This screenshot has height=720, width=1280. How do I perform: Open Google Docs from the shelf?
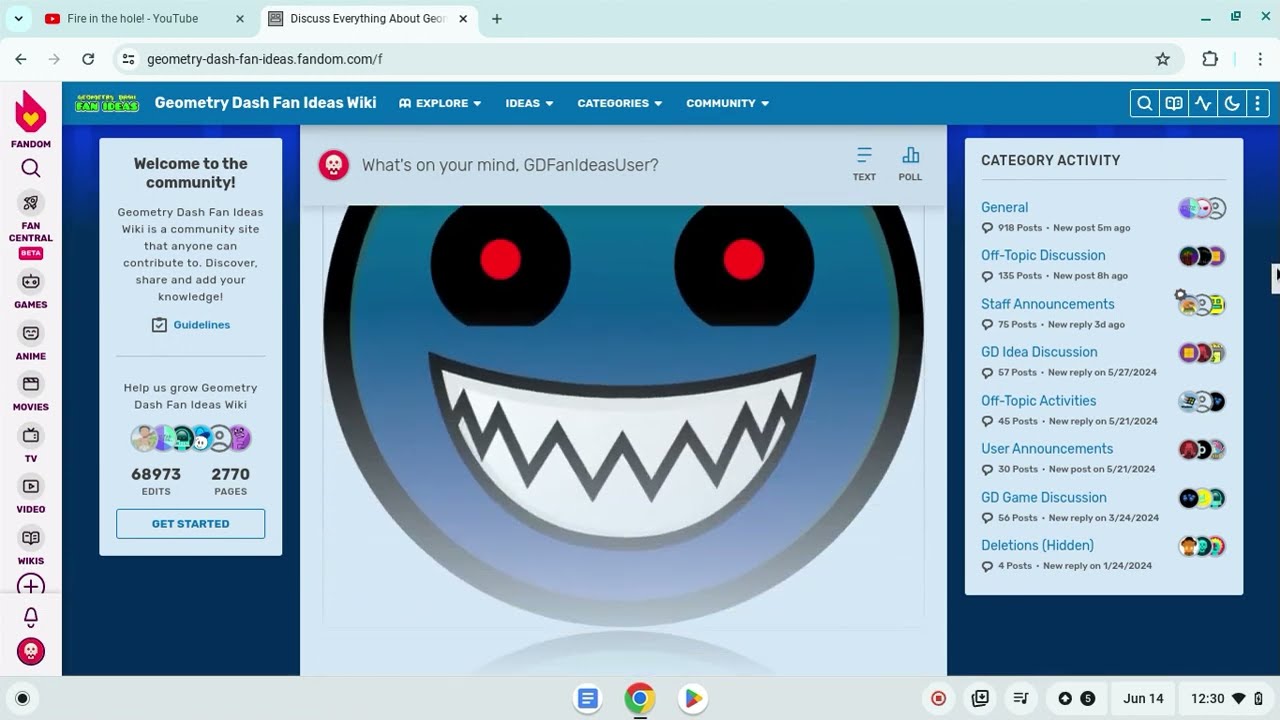coord(588,699)
